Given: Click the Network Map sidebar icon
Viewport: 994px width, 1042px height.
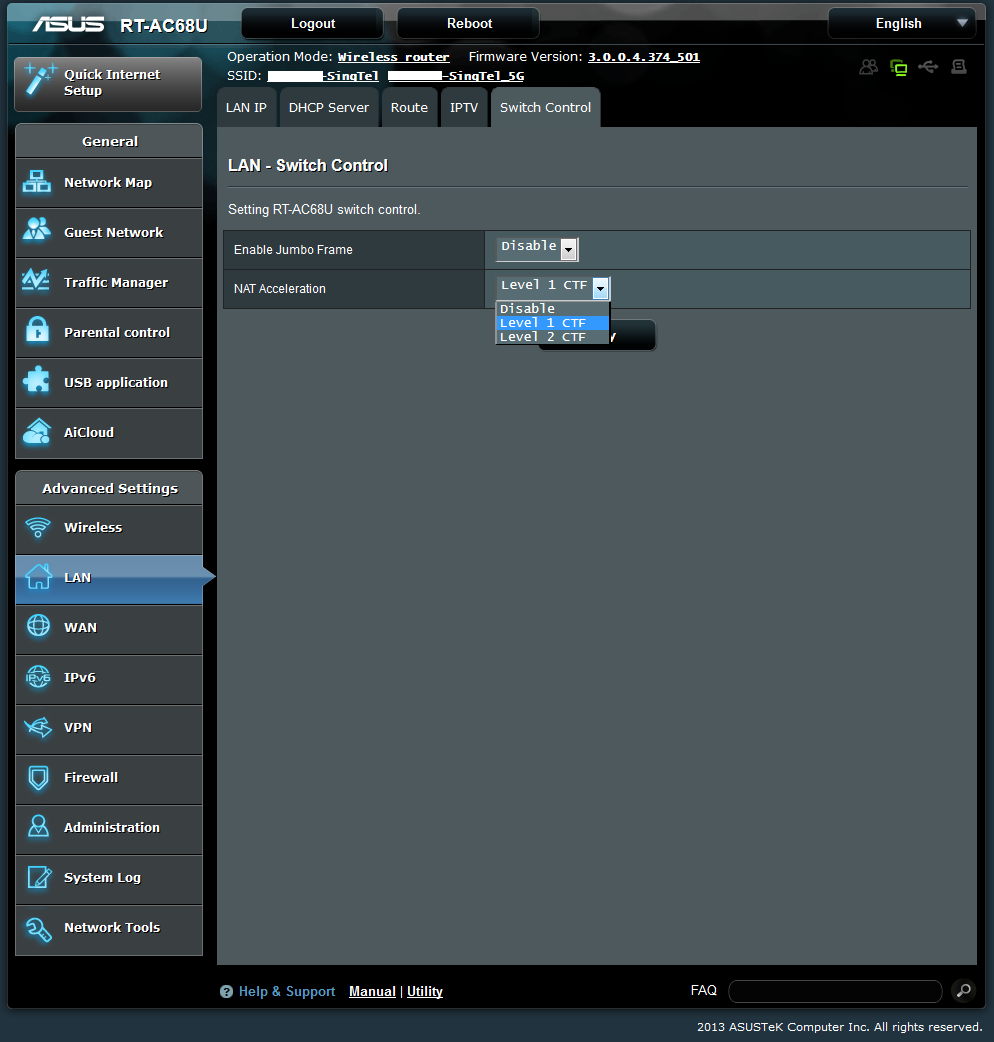Looking at the screenshot, I should click(x=37, y=182).
